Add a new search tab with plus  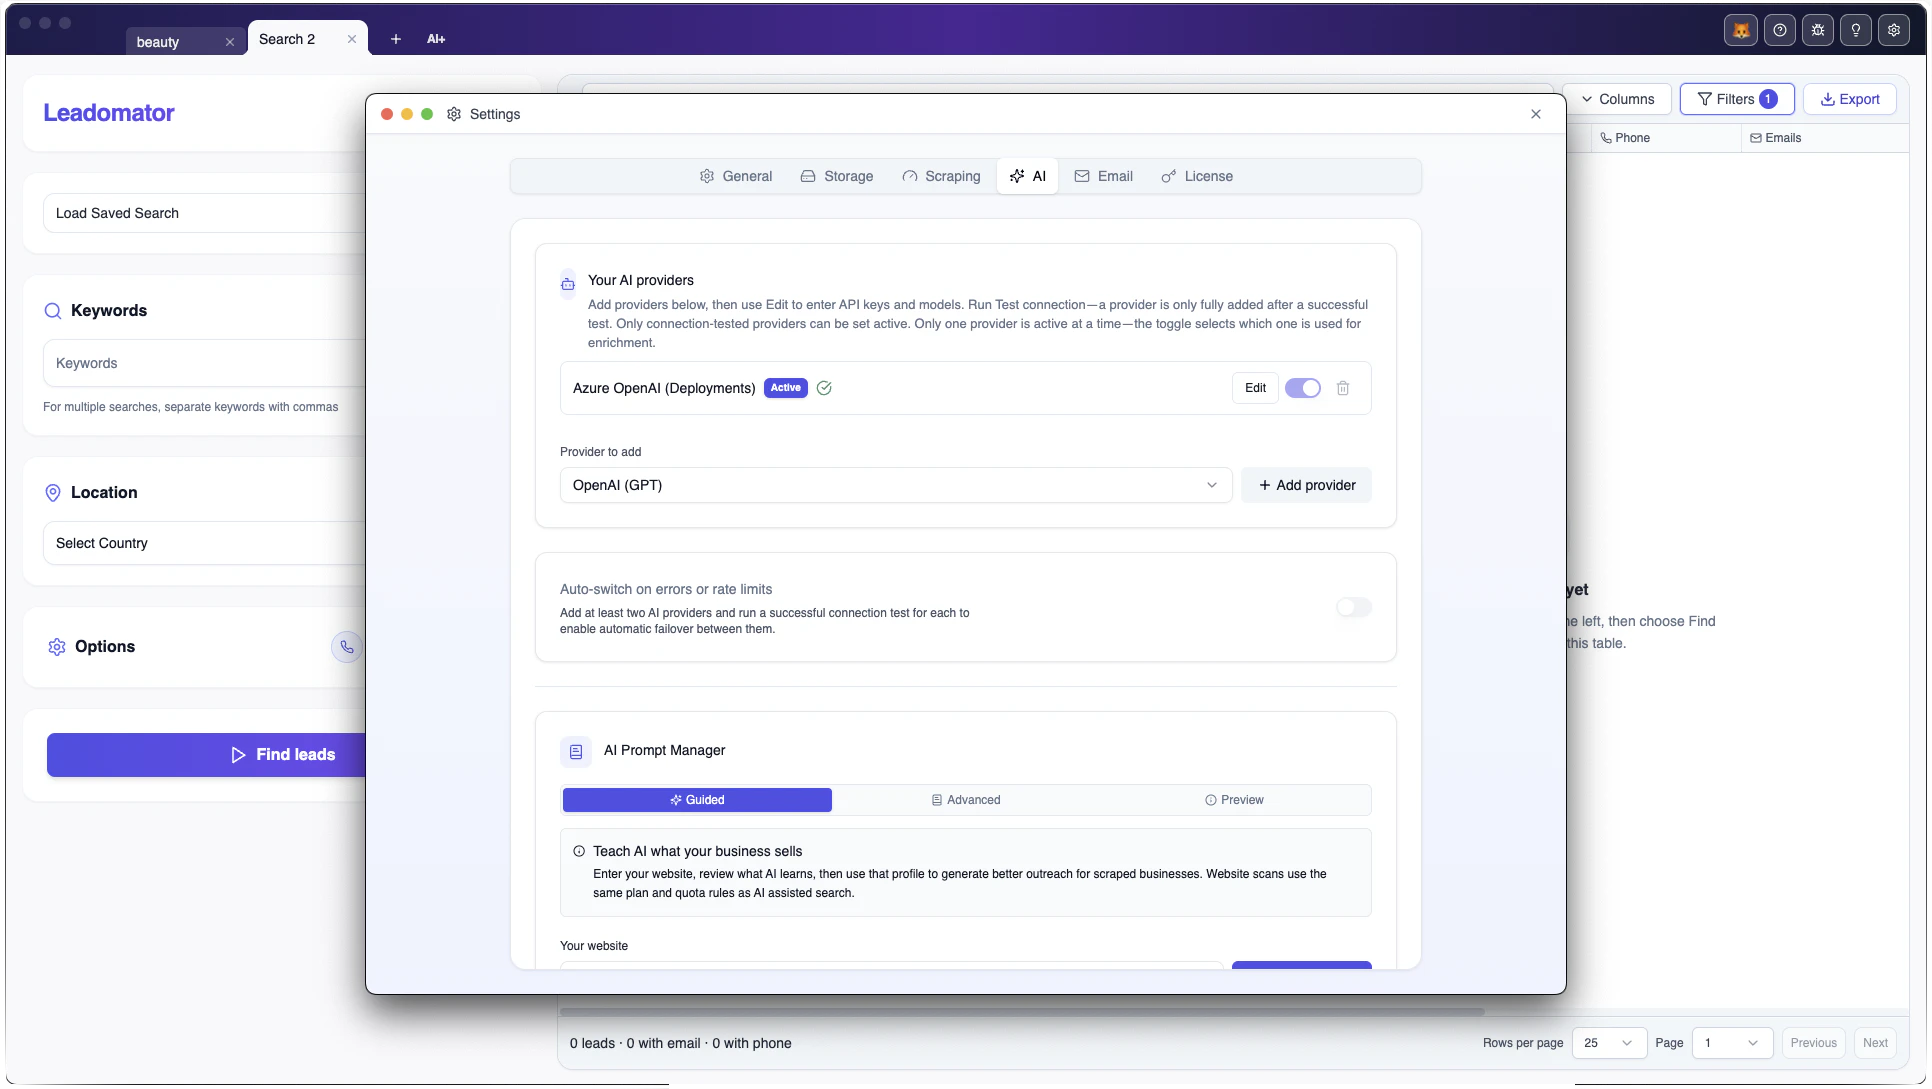(396, 39)
